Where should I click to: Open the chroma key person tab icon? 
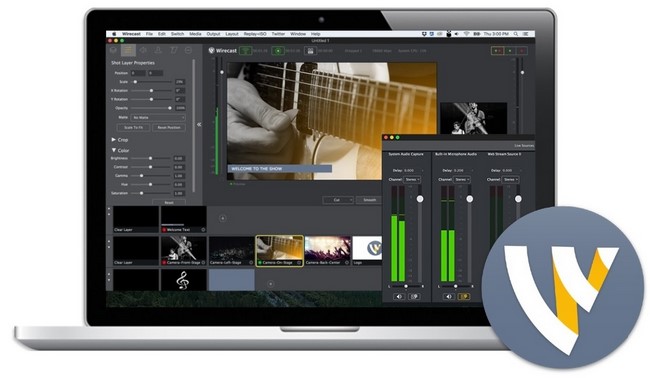(x=158, y=50)
